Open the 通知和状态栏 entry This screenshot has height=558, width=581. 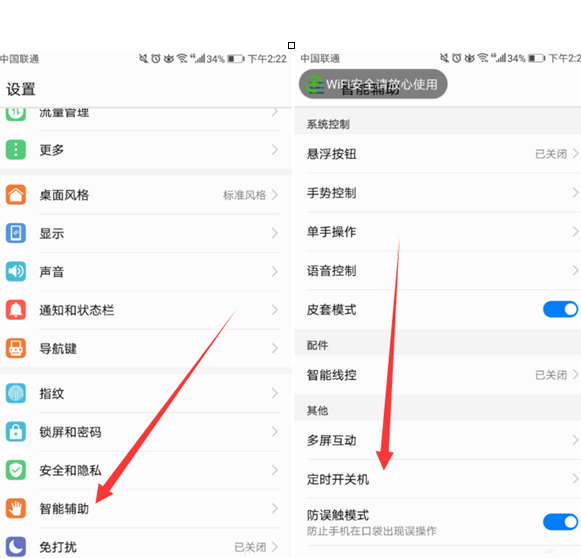point(146,310)
